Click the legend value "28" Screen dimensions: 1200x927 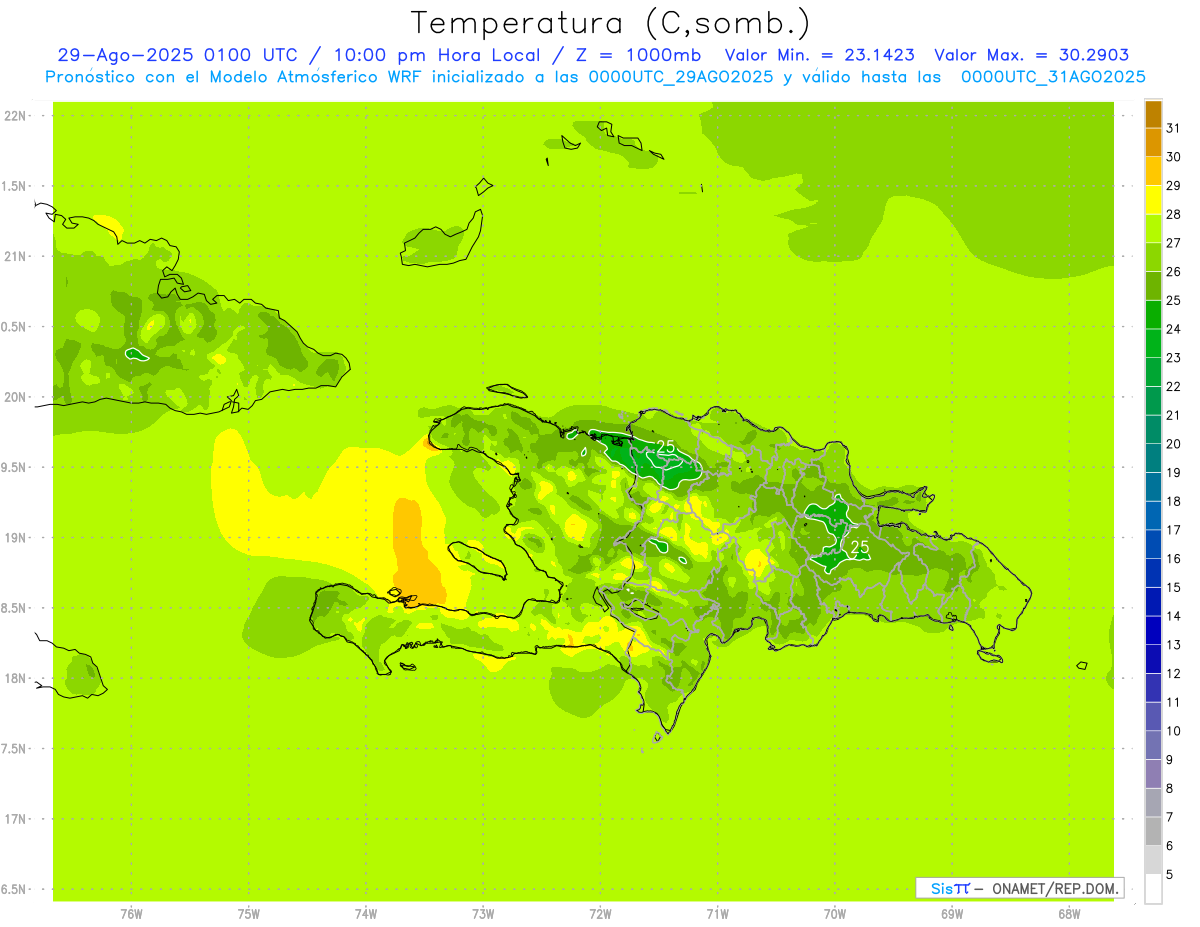point(1174,214)
